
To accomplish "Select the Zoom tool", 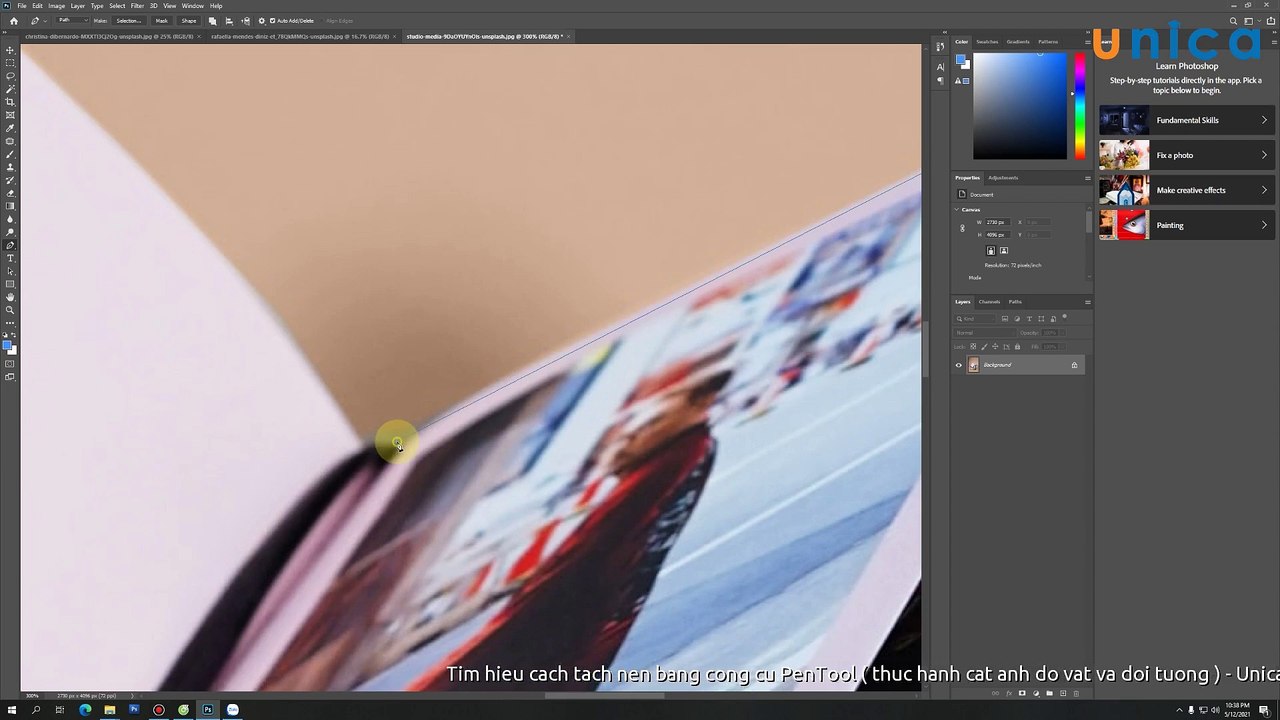I will click(x=10, y=310).
